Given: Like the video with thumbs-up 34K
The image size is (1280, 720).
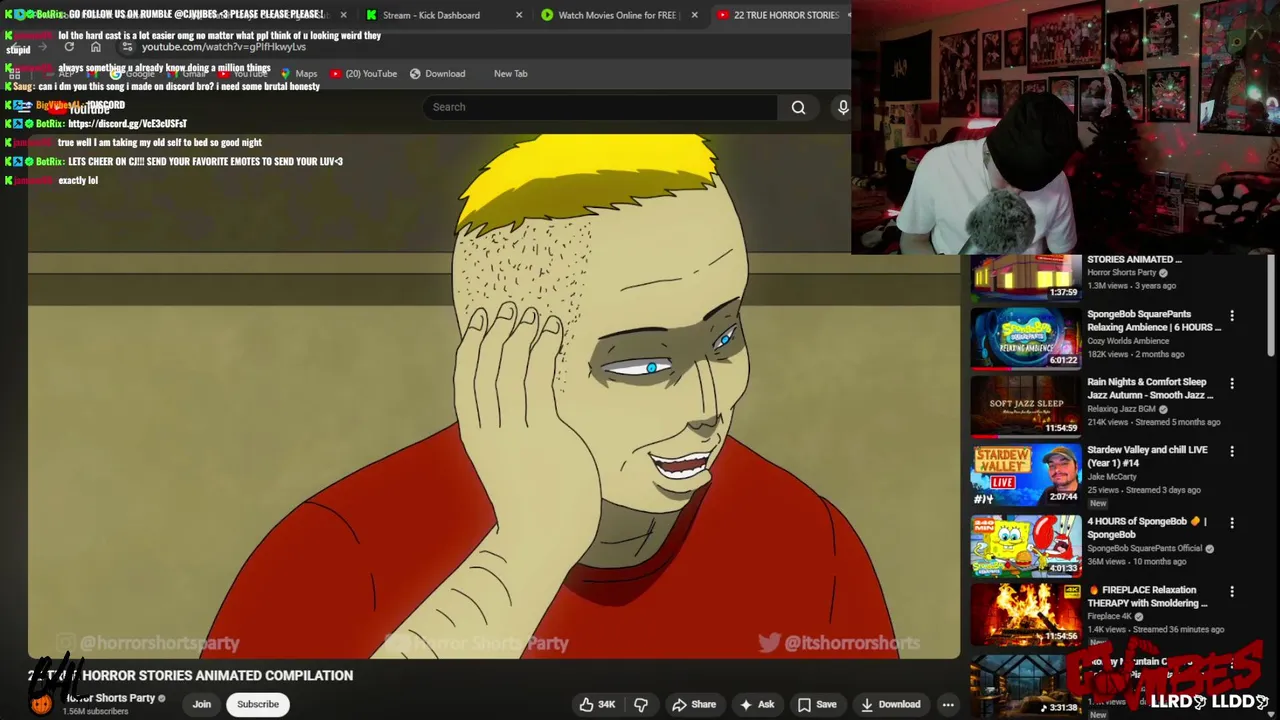Looking at the screenshot, I should pos(596,704).
